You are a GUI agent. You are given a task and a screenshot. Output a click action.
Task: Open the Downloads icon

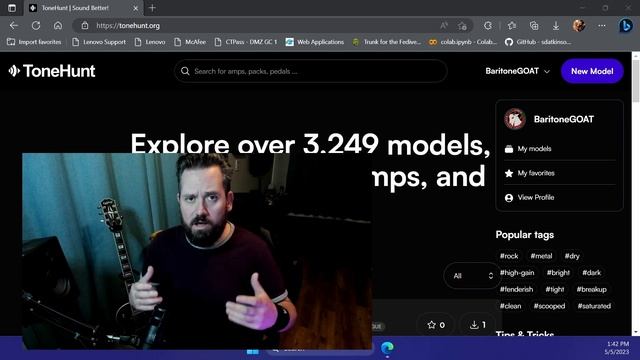556,26
